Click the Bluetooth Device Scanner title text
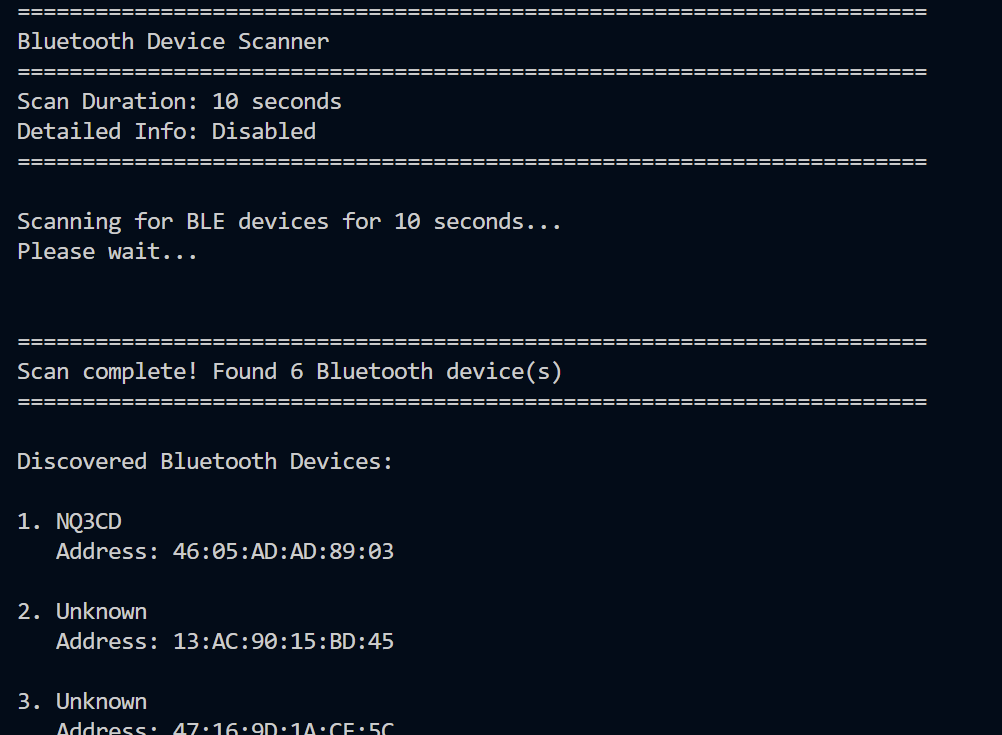Image resolution: width=1002 pixels, height=735 pixels. point(173,42)
